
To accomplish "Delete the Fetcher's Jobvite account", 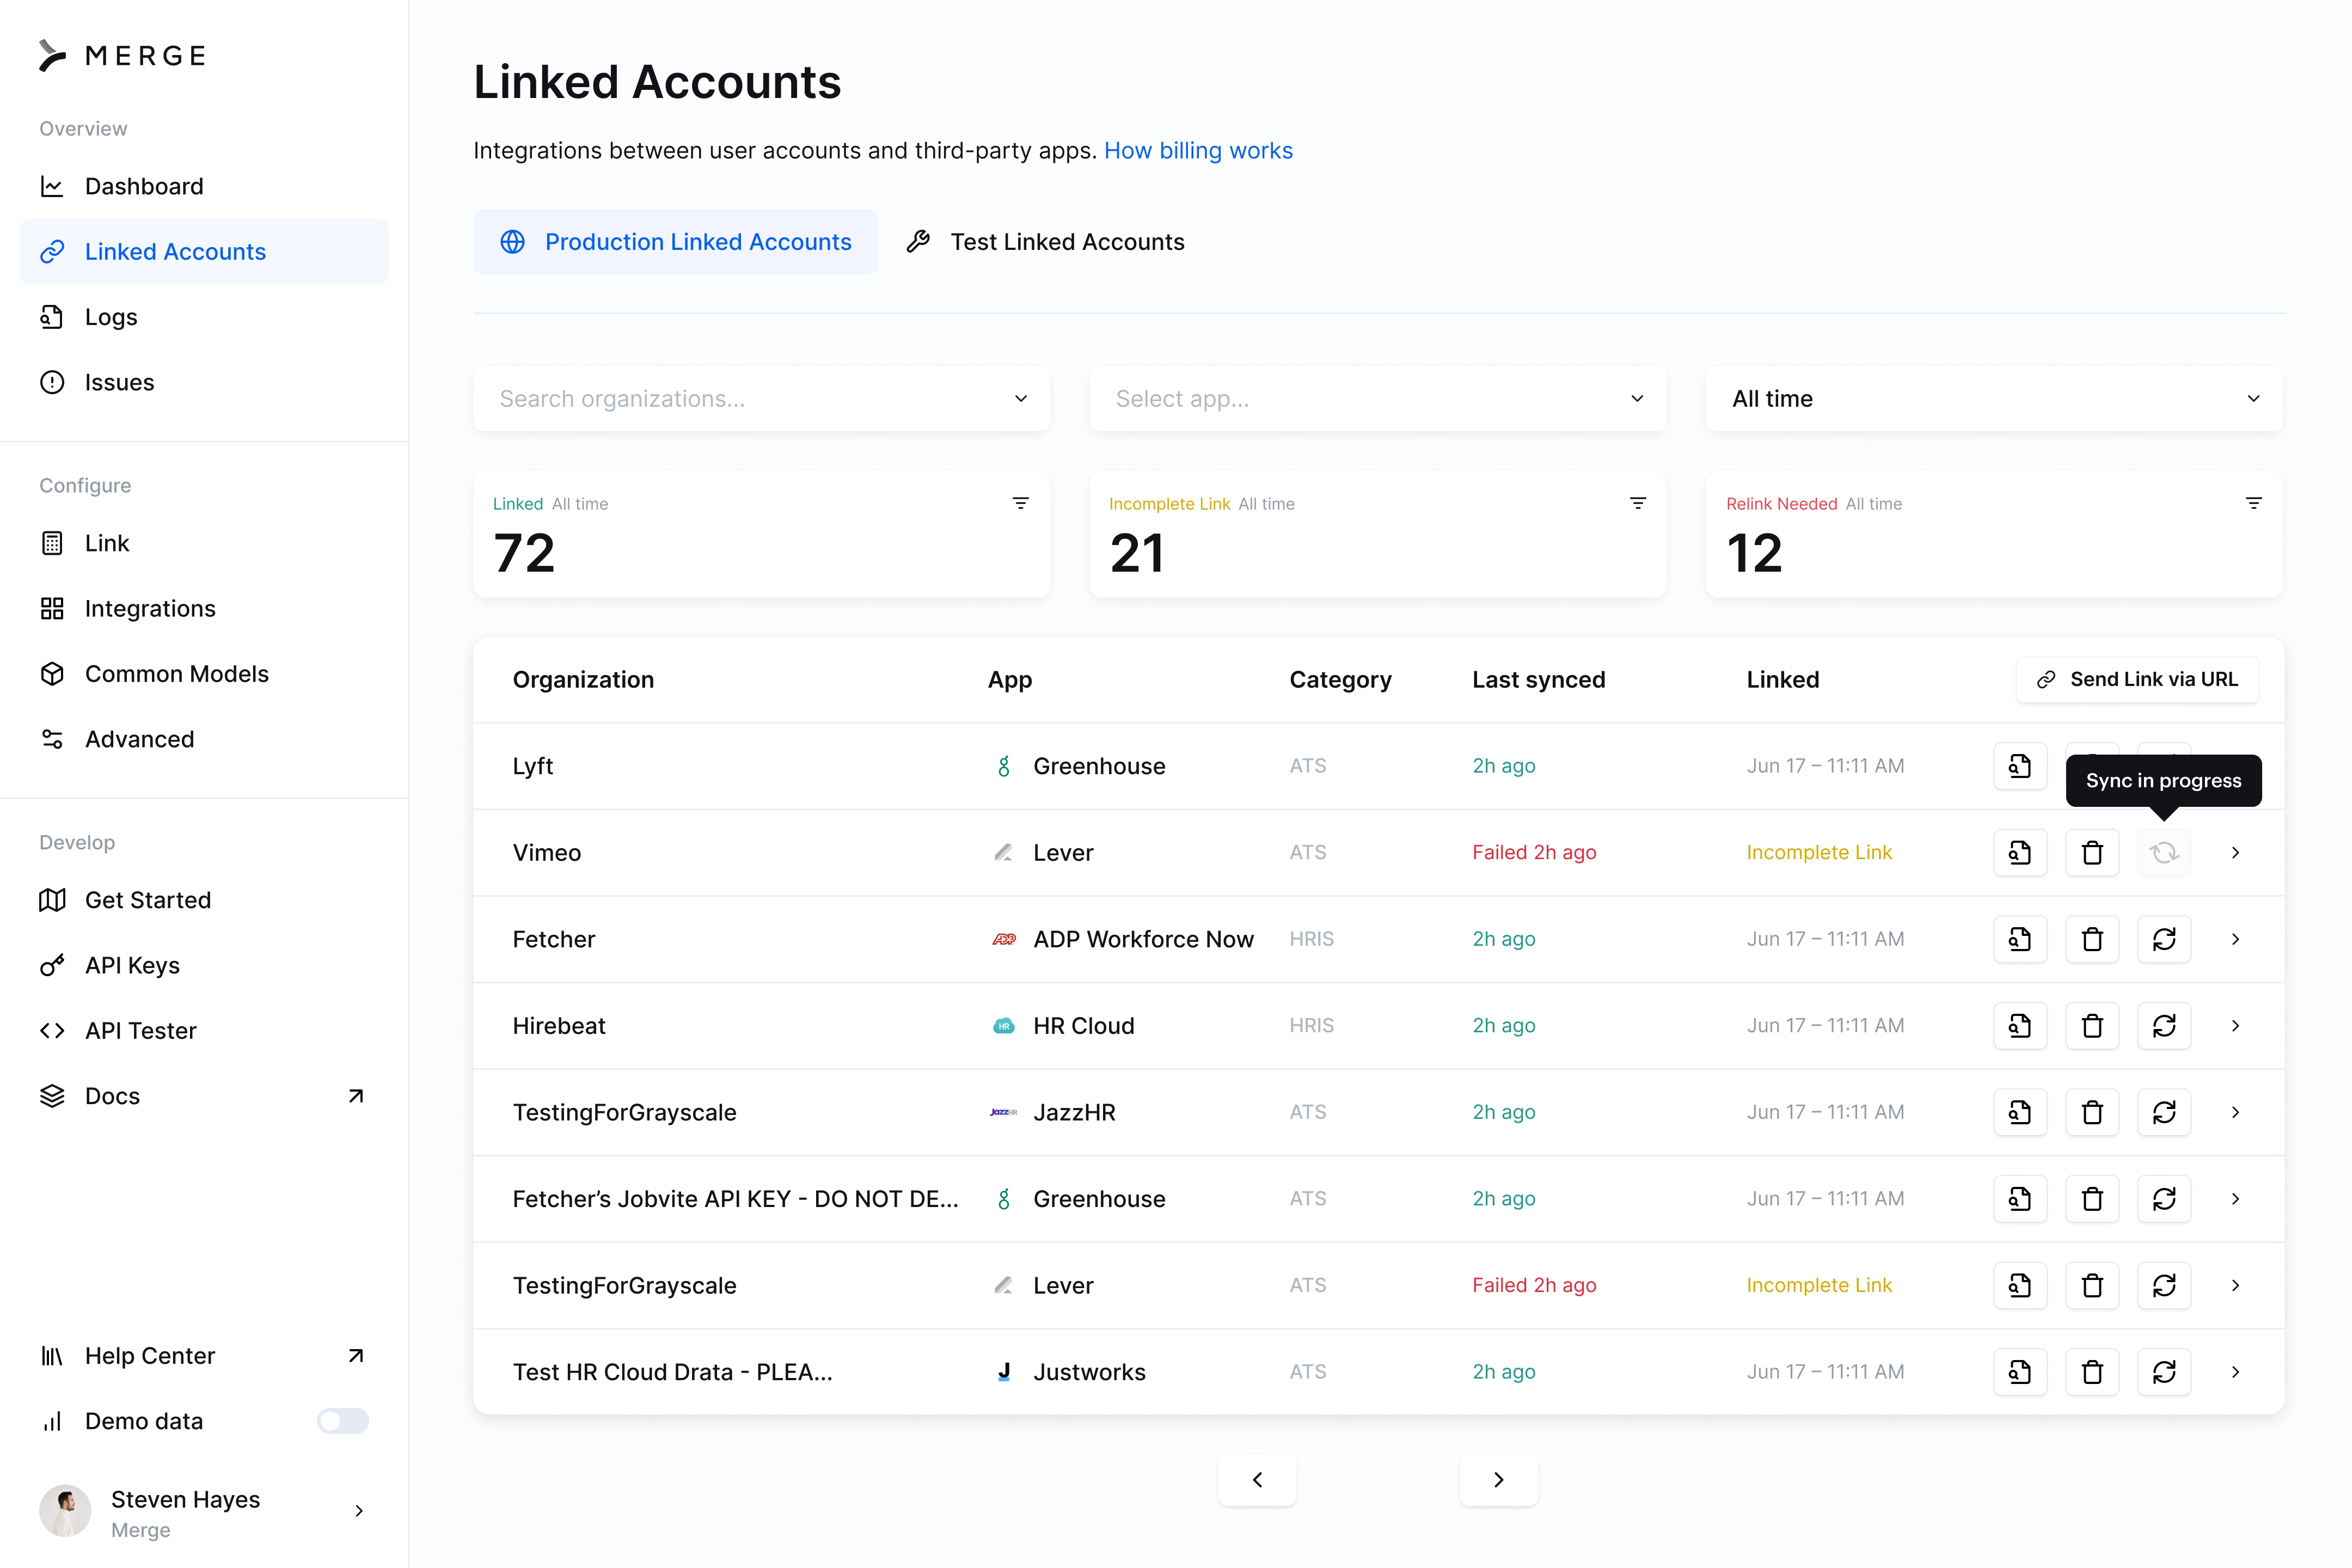I will pyautogui.click(x=2092, y=1199).
